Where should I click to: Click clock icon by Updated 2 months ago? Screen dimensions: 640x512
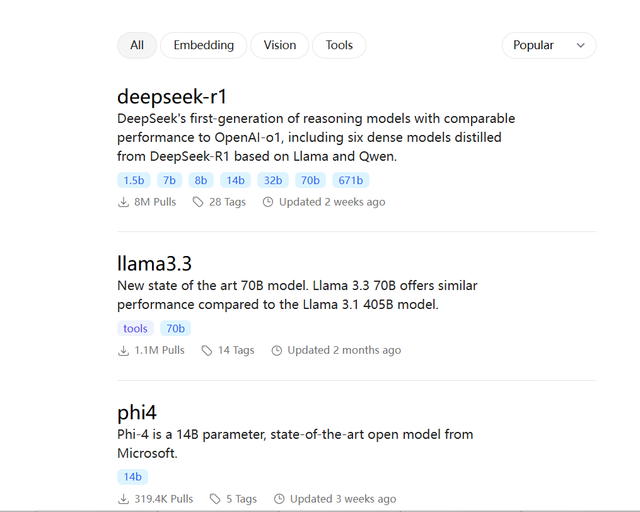[x=277, y=351]
